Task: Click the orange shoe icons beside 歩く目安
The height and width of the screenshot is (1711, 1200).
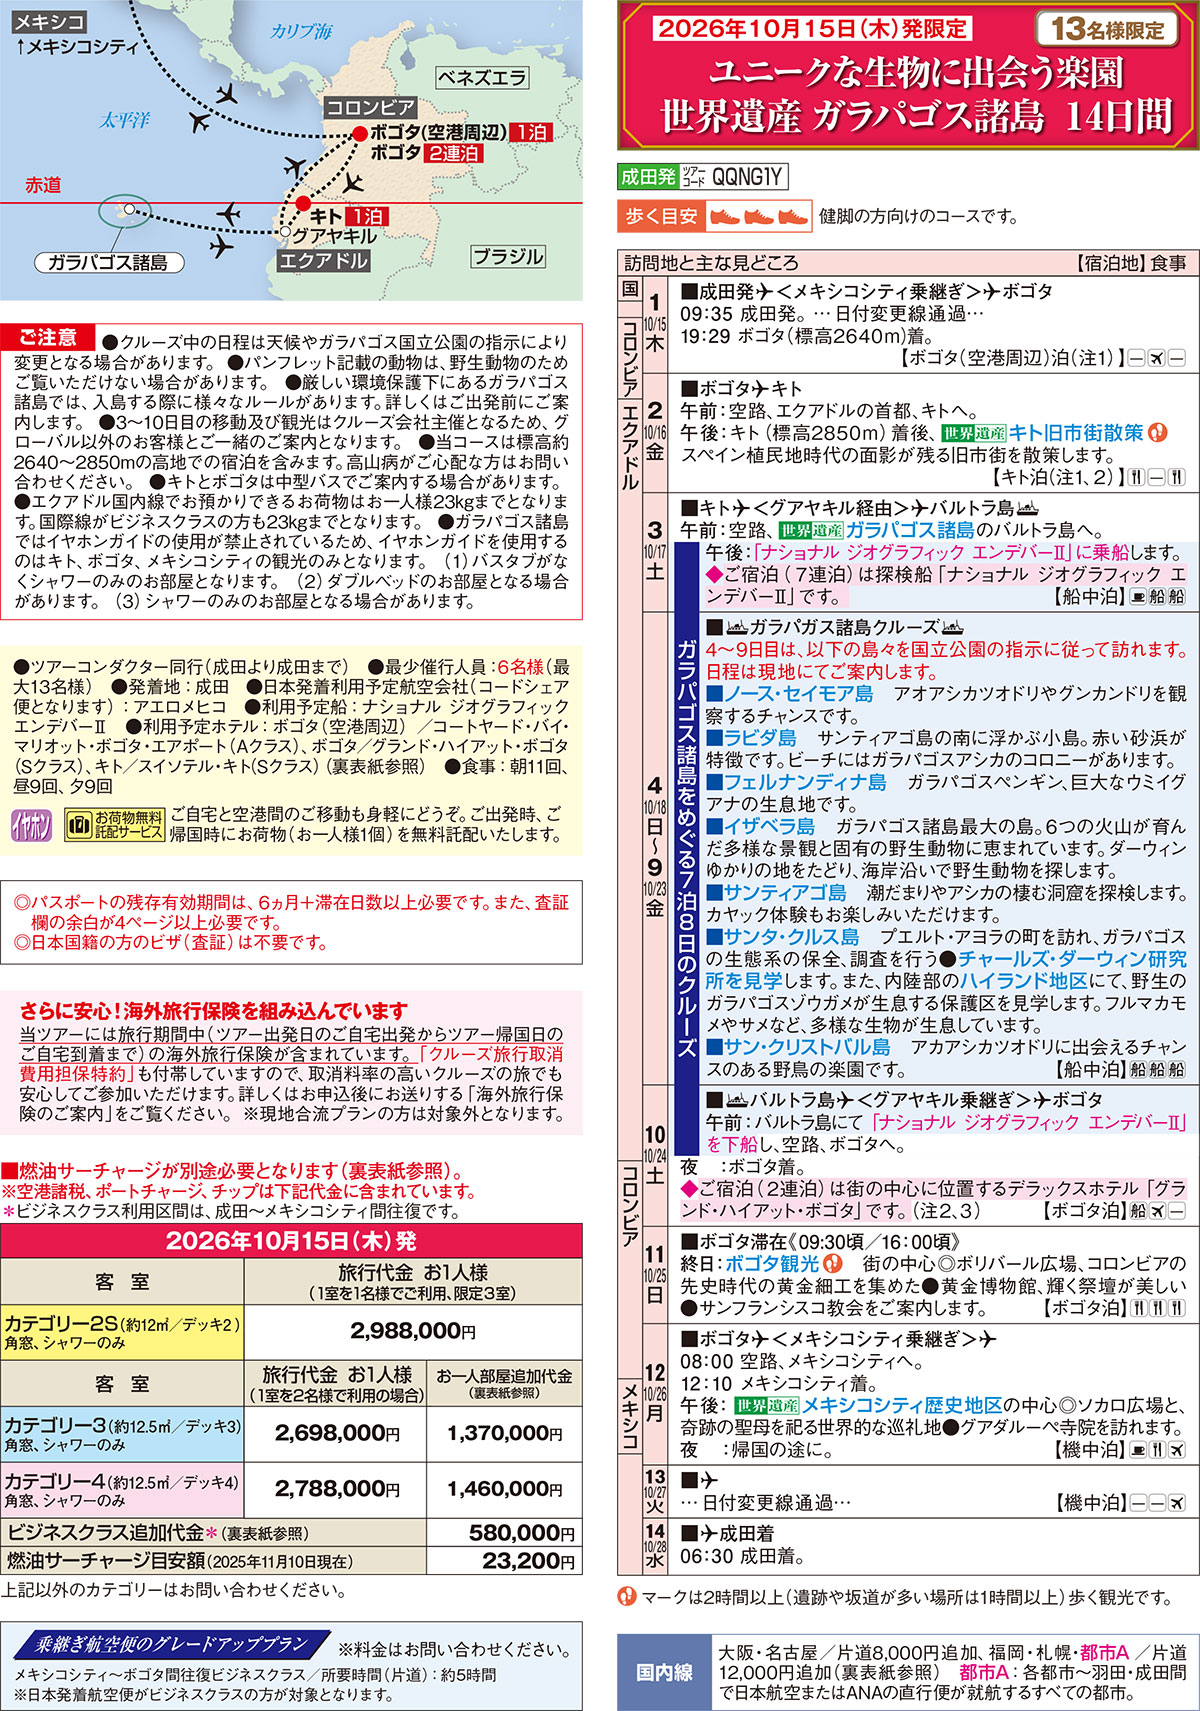Action: 758,216
